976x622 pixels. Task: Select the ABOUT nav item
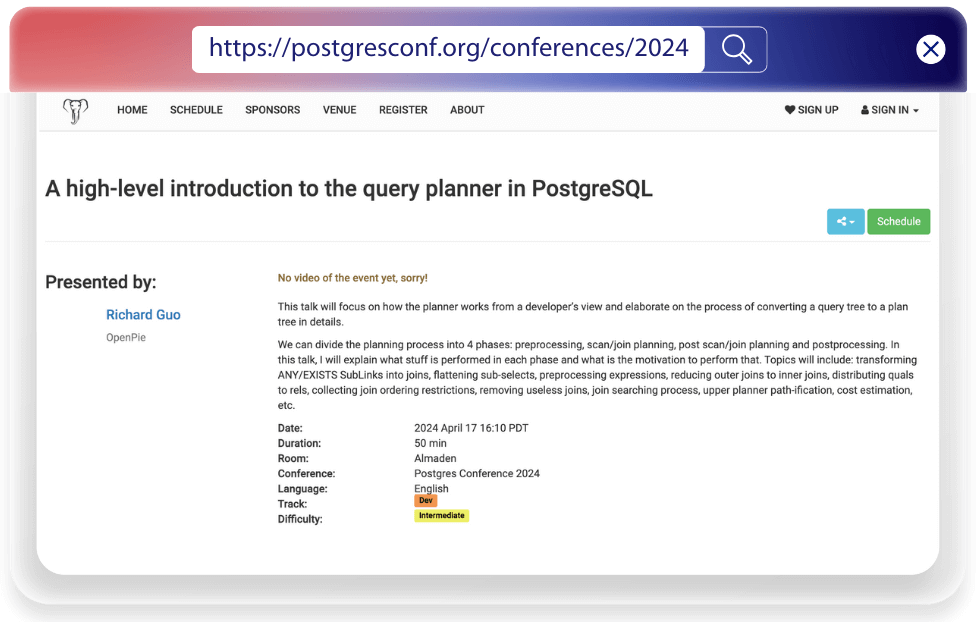click(x=467, y=110)
